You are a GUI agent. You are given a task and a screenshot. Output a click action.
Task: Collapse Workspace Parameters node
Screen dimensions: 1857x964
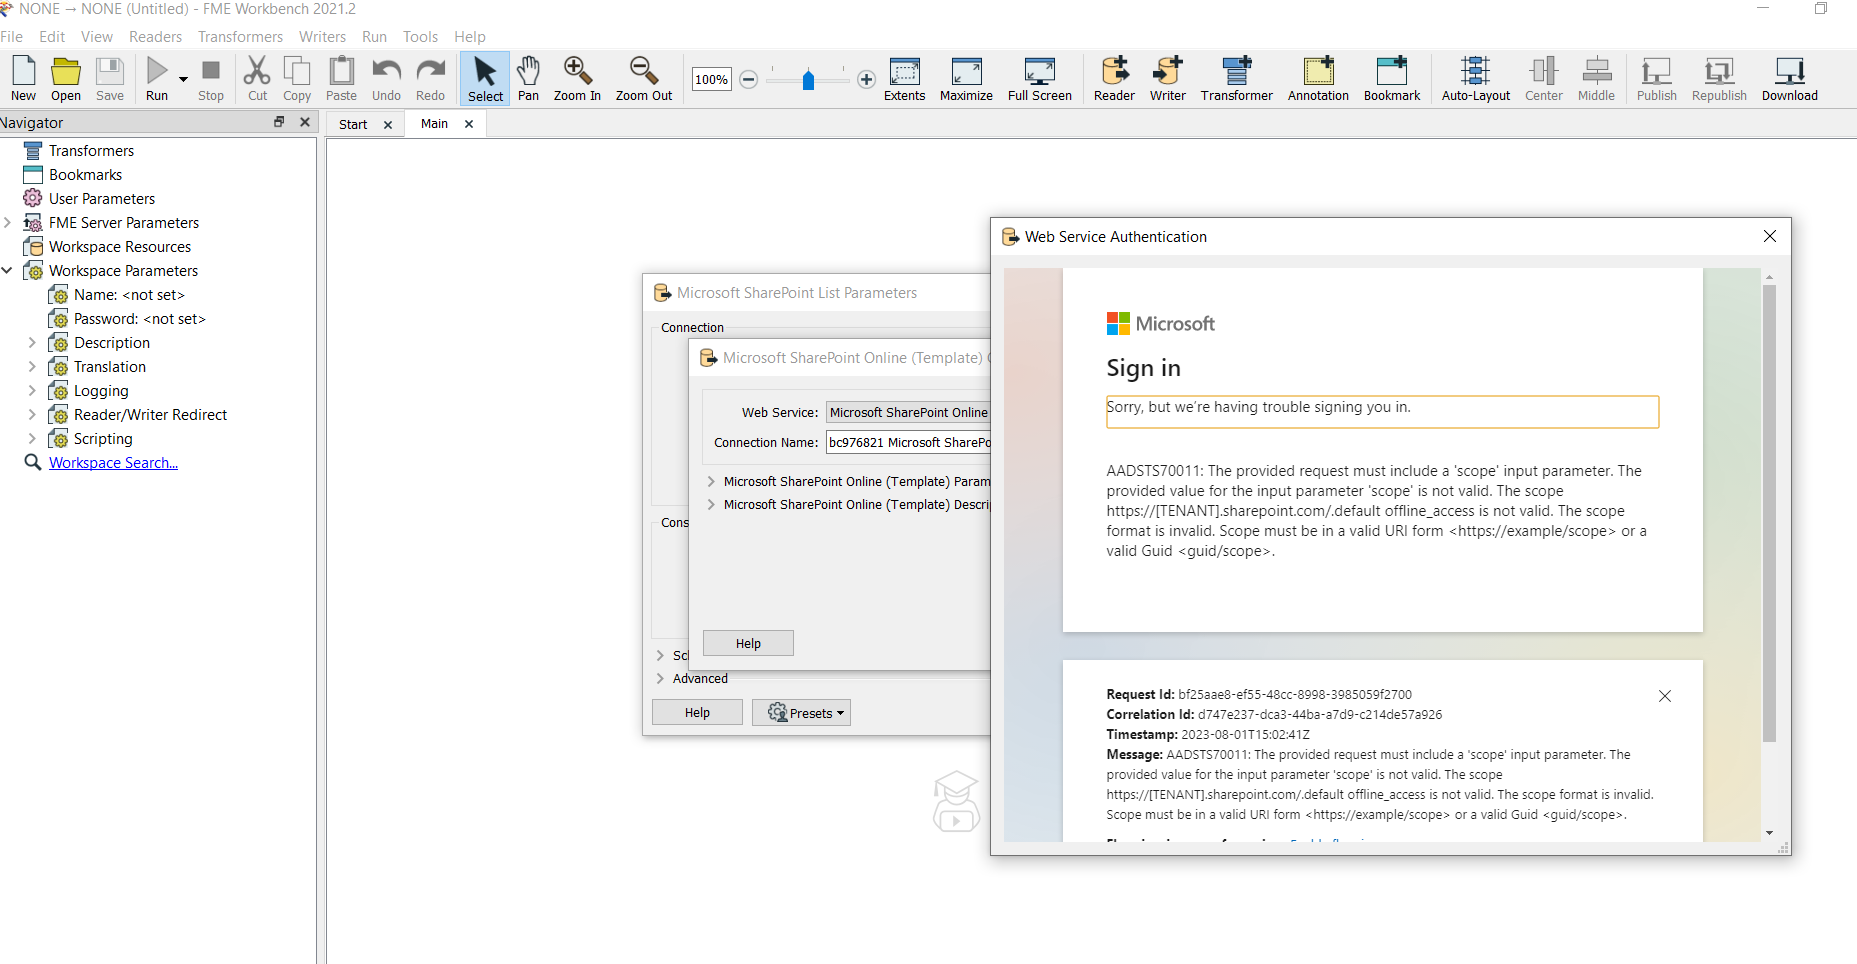pyautogui.click(x=8, y=271)
